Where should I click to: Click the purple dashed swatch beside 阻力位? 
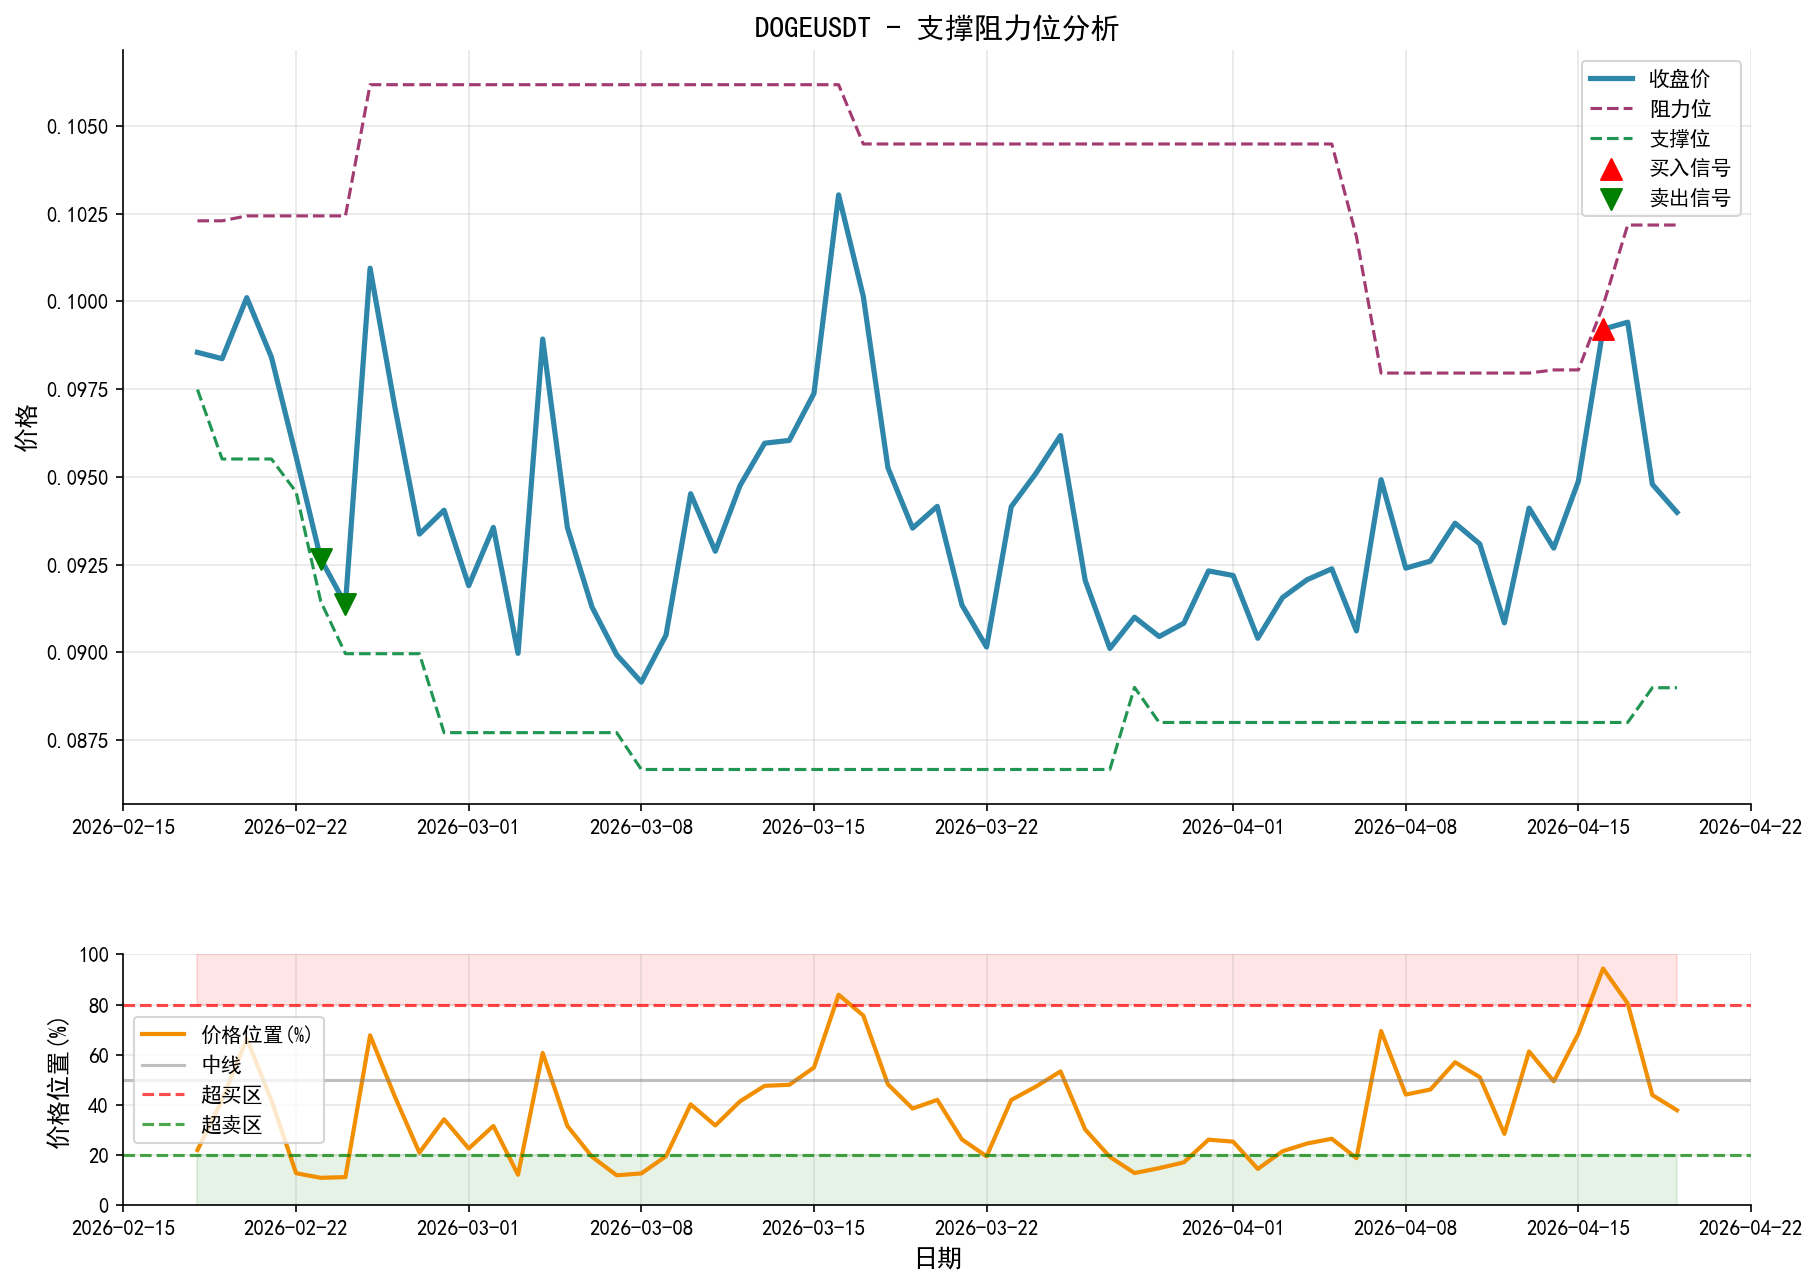point(1611,108)
